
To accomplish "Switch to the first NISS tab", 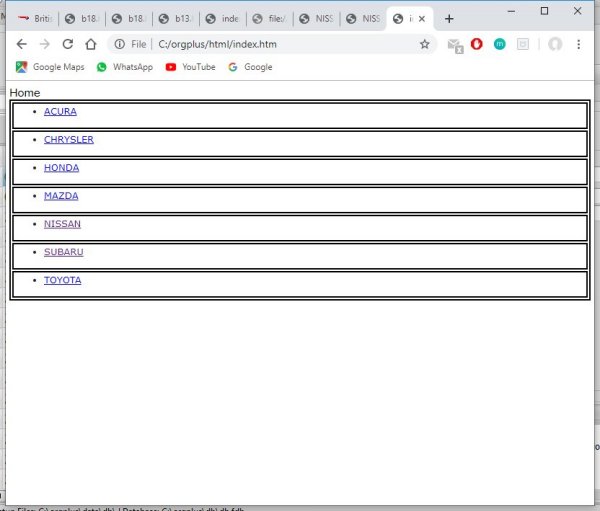I will [x=316, y=19].
